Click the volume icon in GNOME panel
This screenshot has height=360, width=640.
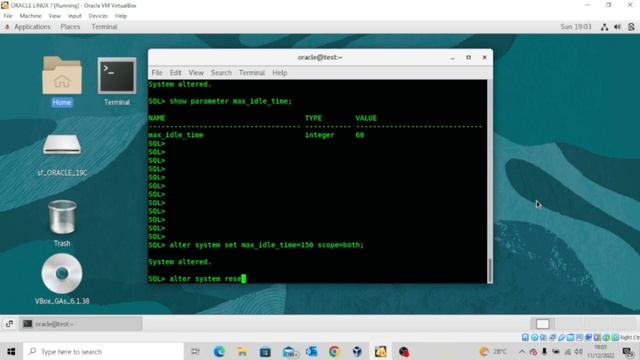[x=618, y=27]
